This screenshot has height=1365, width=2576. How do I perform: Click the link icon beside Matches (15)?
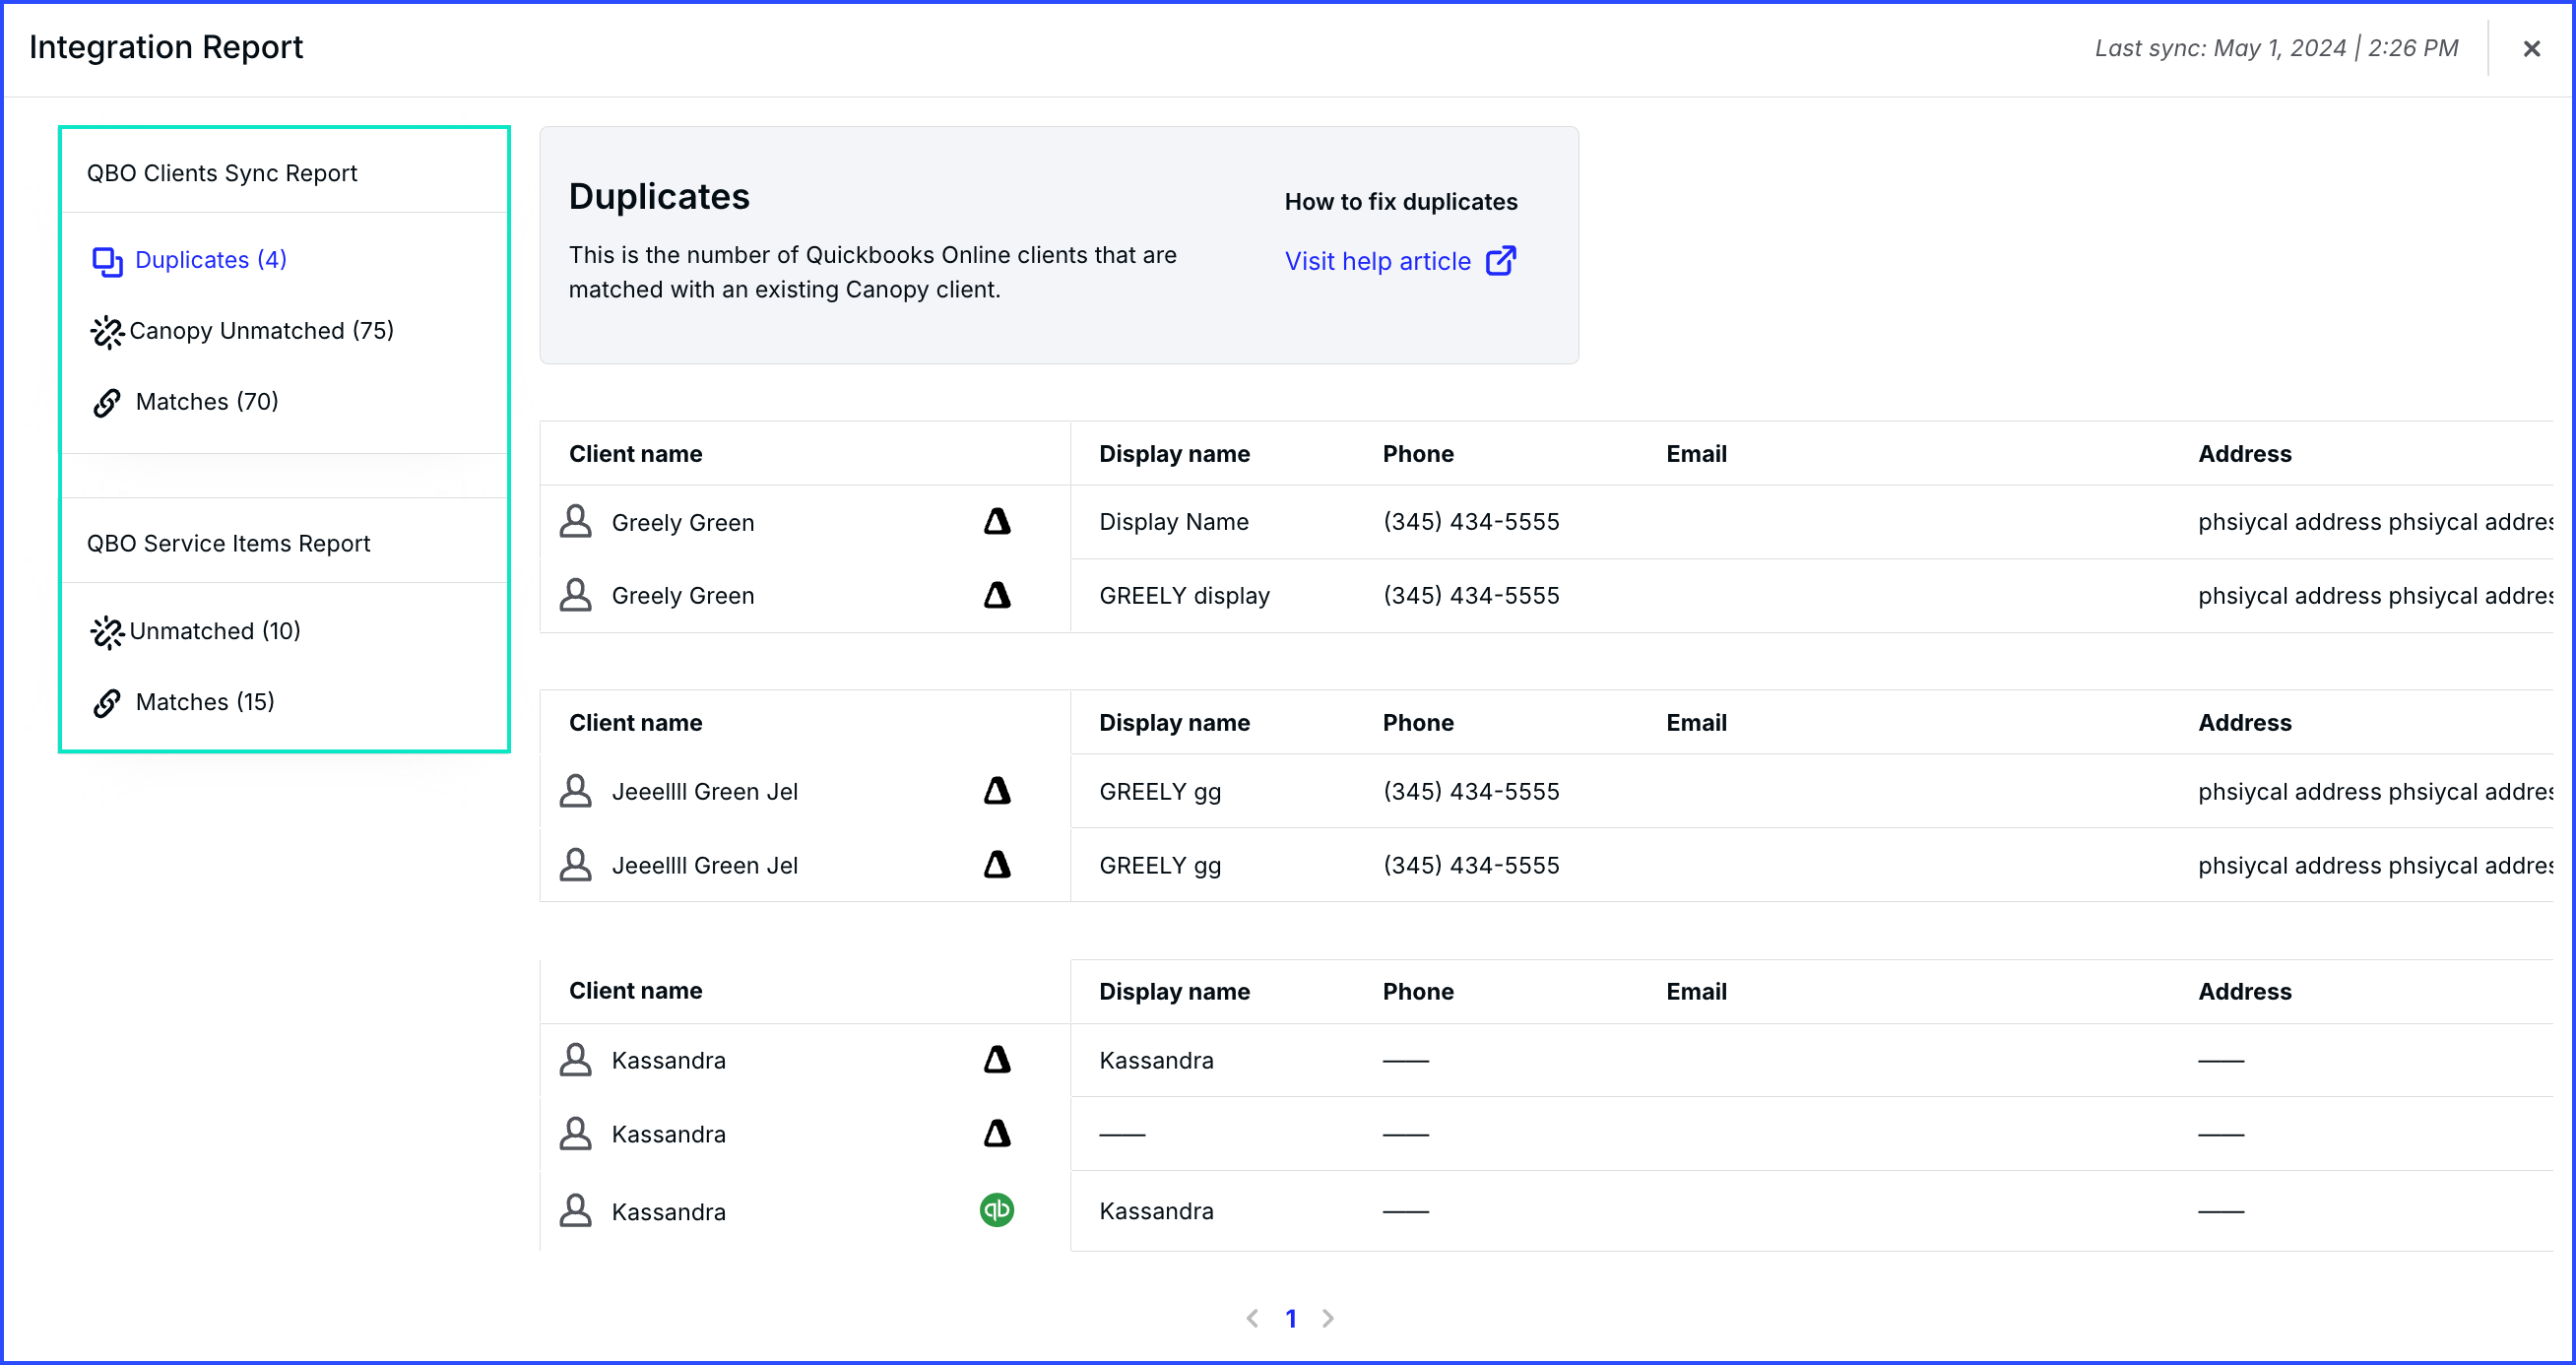(x=107, y=703)
